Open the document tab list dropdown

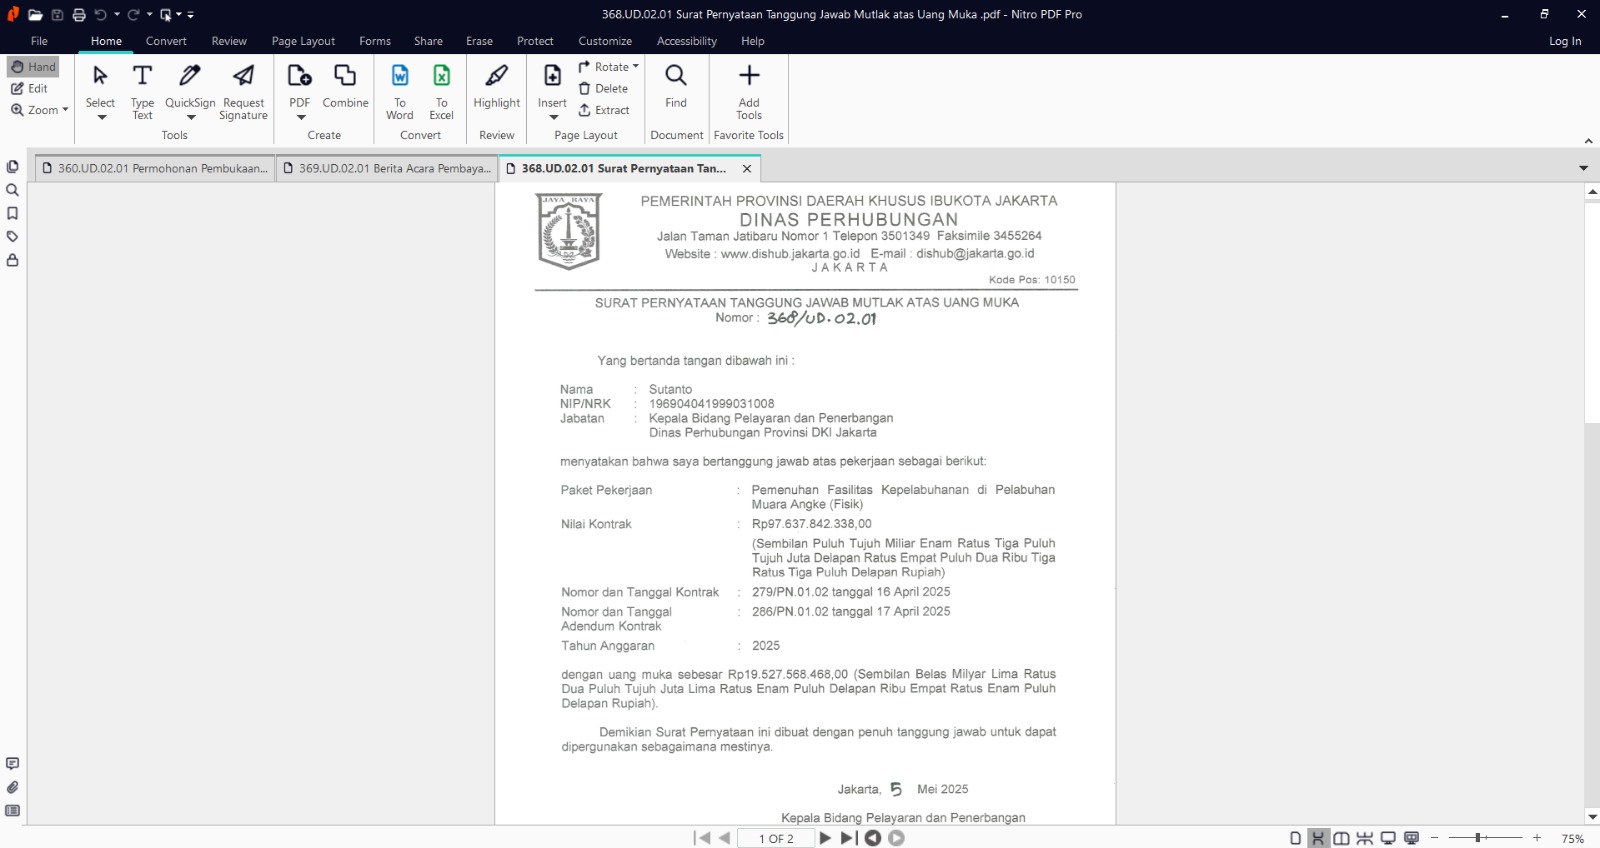(1583, 168)
